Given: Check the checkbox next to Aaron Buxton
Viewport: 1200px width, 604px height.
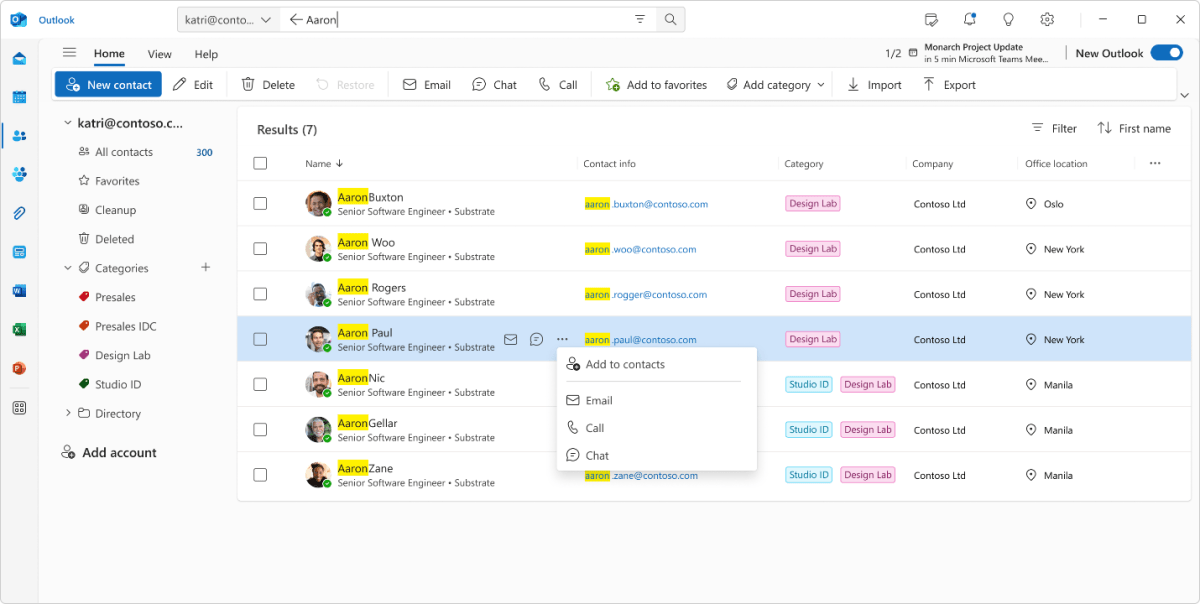Looking at the screenshot, I should point(260,203).
